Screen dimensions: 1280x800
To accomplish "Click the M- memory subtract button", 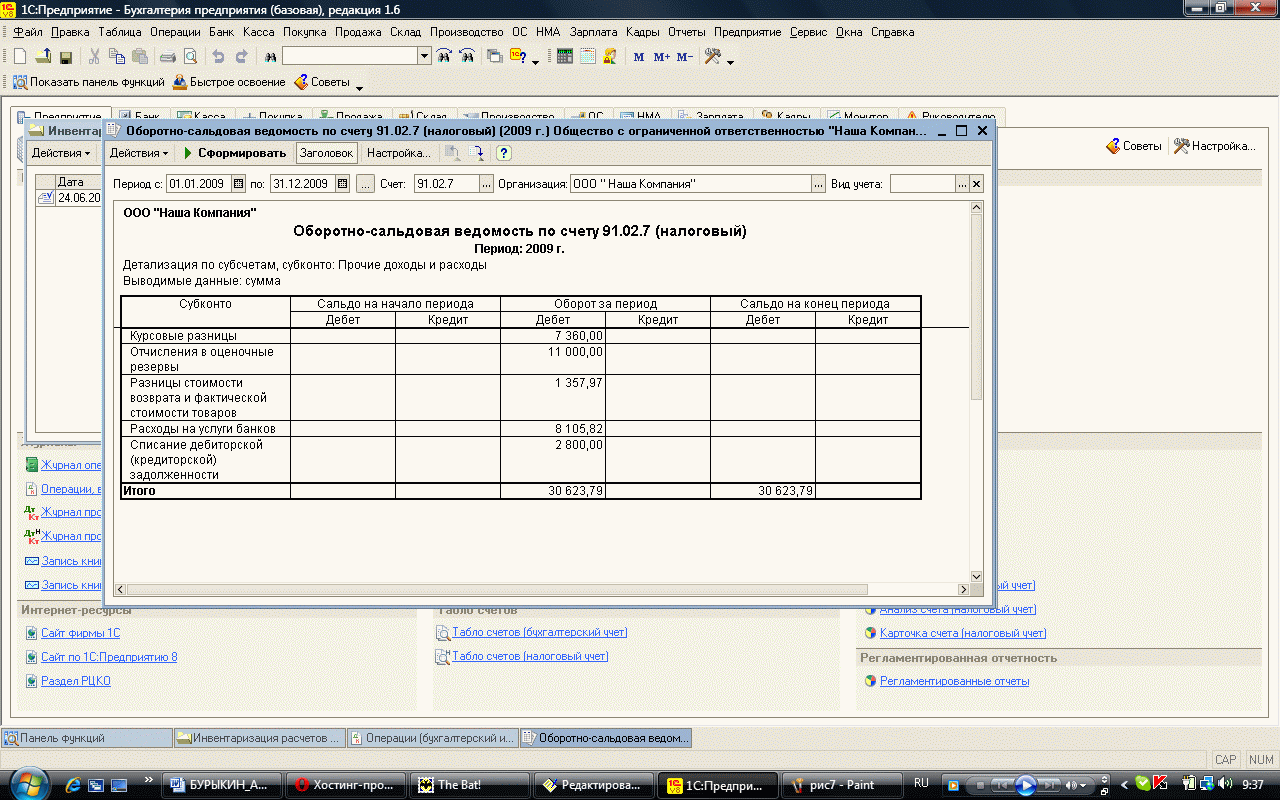I will (684, 57).
